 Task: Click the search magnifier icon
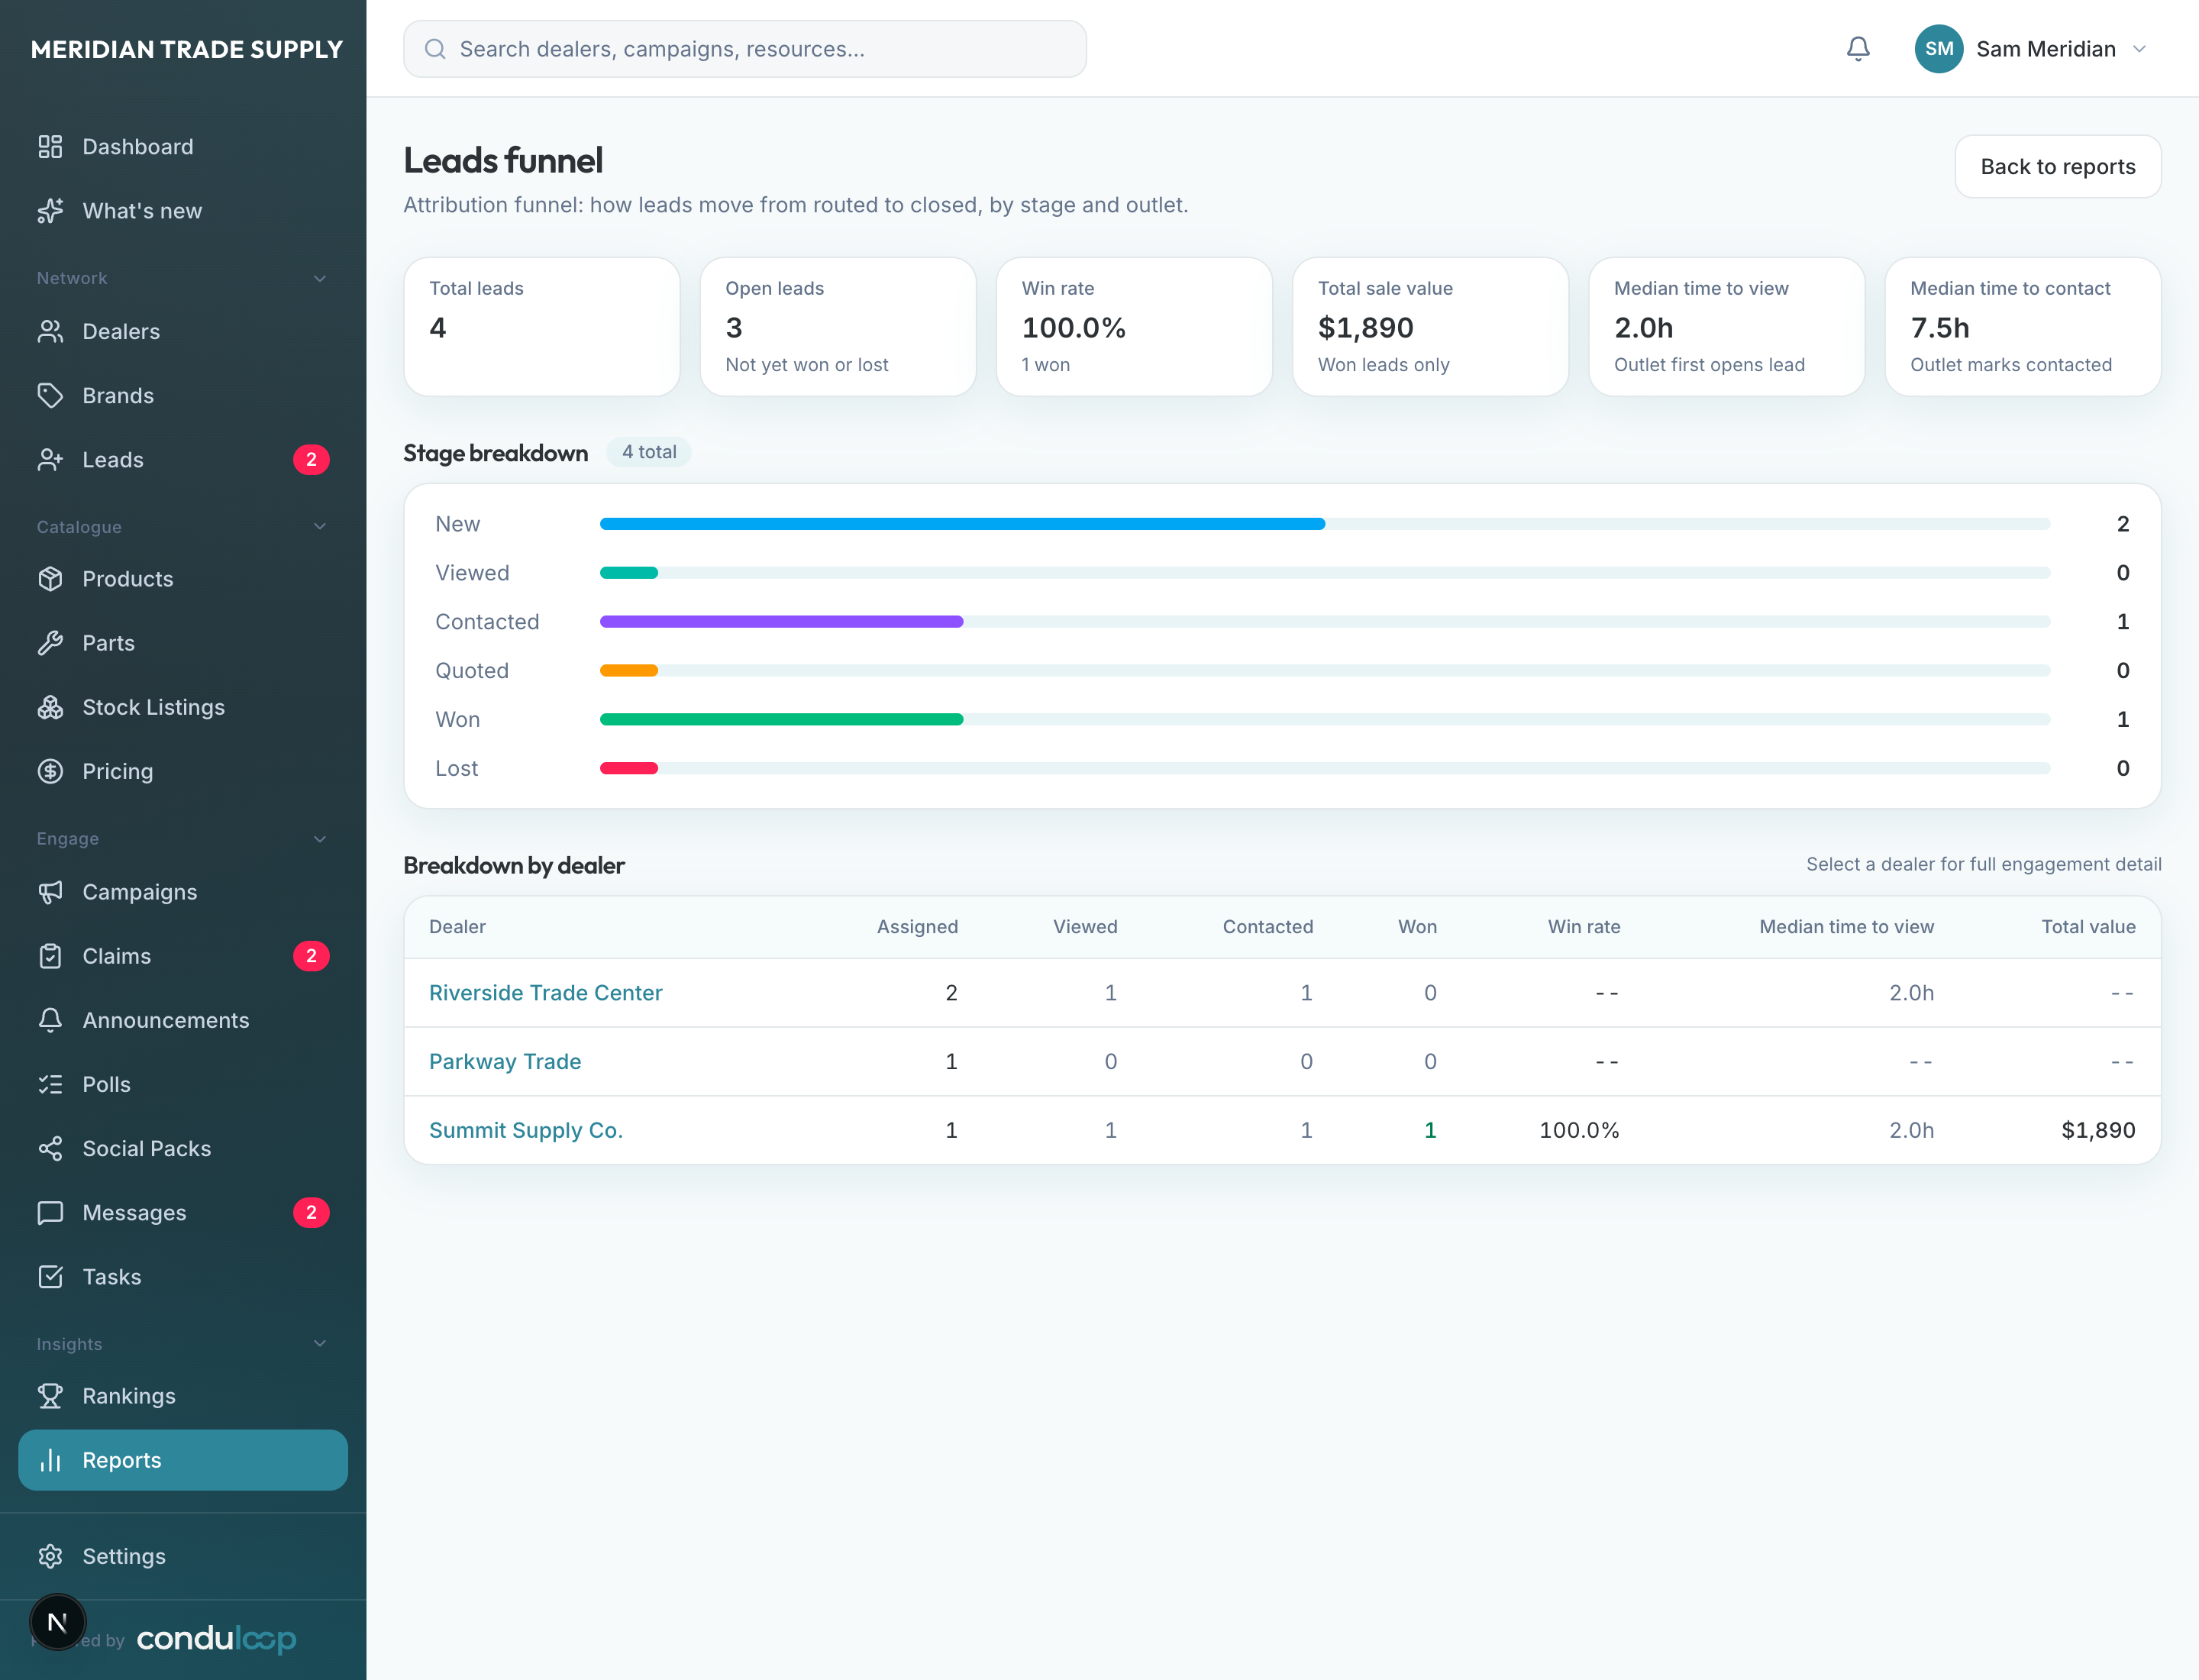pos(435,48)
